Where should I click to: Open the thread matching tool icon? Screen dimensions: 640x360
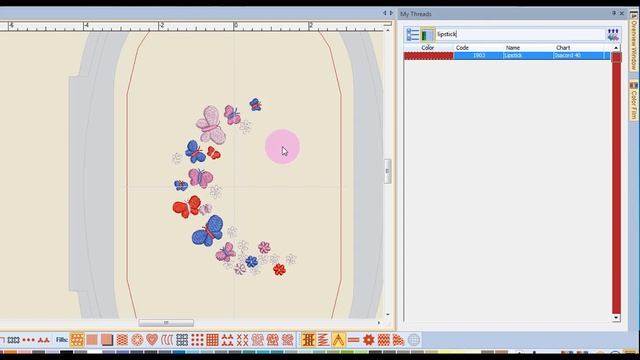coord(613,35)
